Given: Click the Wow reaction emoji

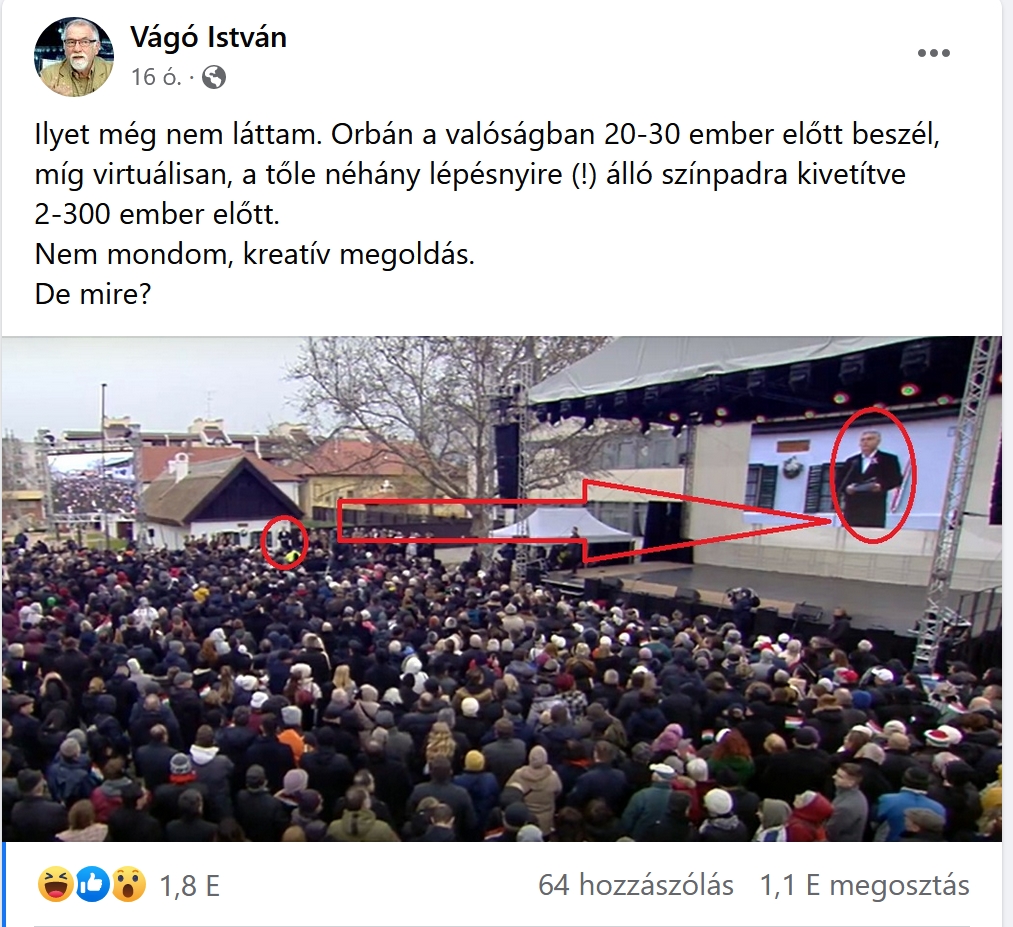Looking at the screenshot, I should coord(129,885).
